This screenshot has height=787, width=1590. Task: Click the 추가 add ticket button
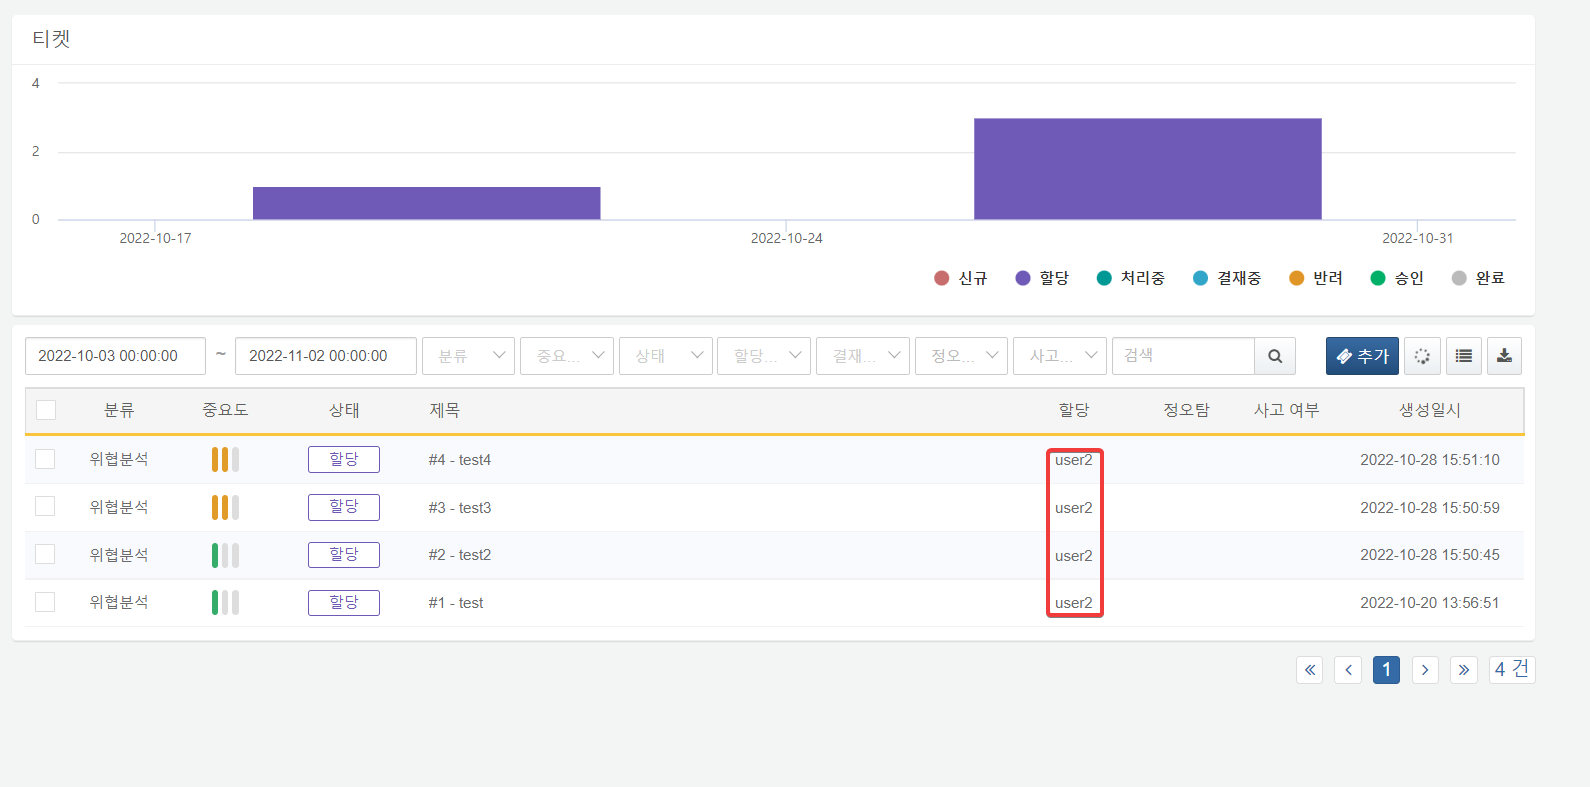click(1362, 356)
